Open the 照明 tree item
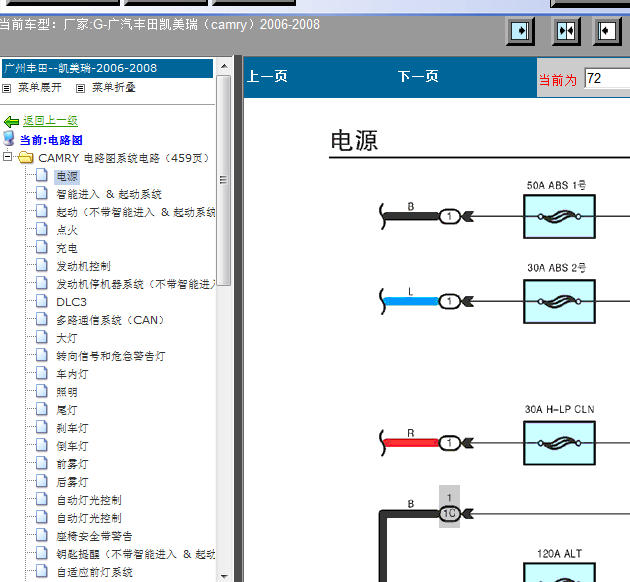Viewport: 630px width, 582px height. click(67, 392)
